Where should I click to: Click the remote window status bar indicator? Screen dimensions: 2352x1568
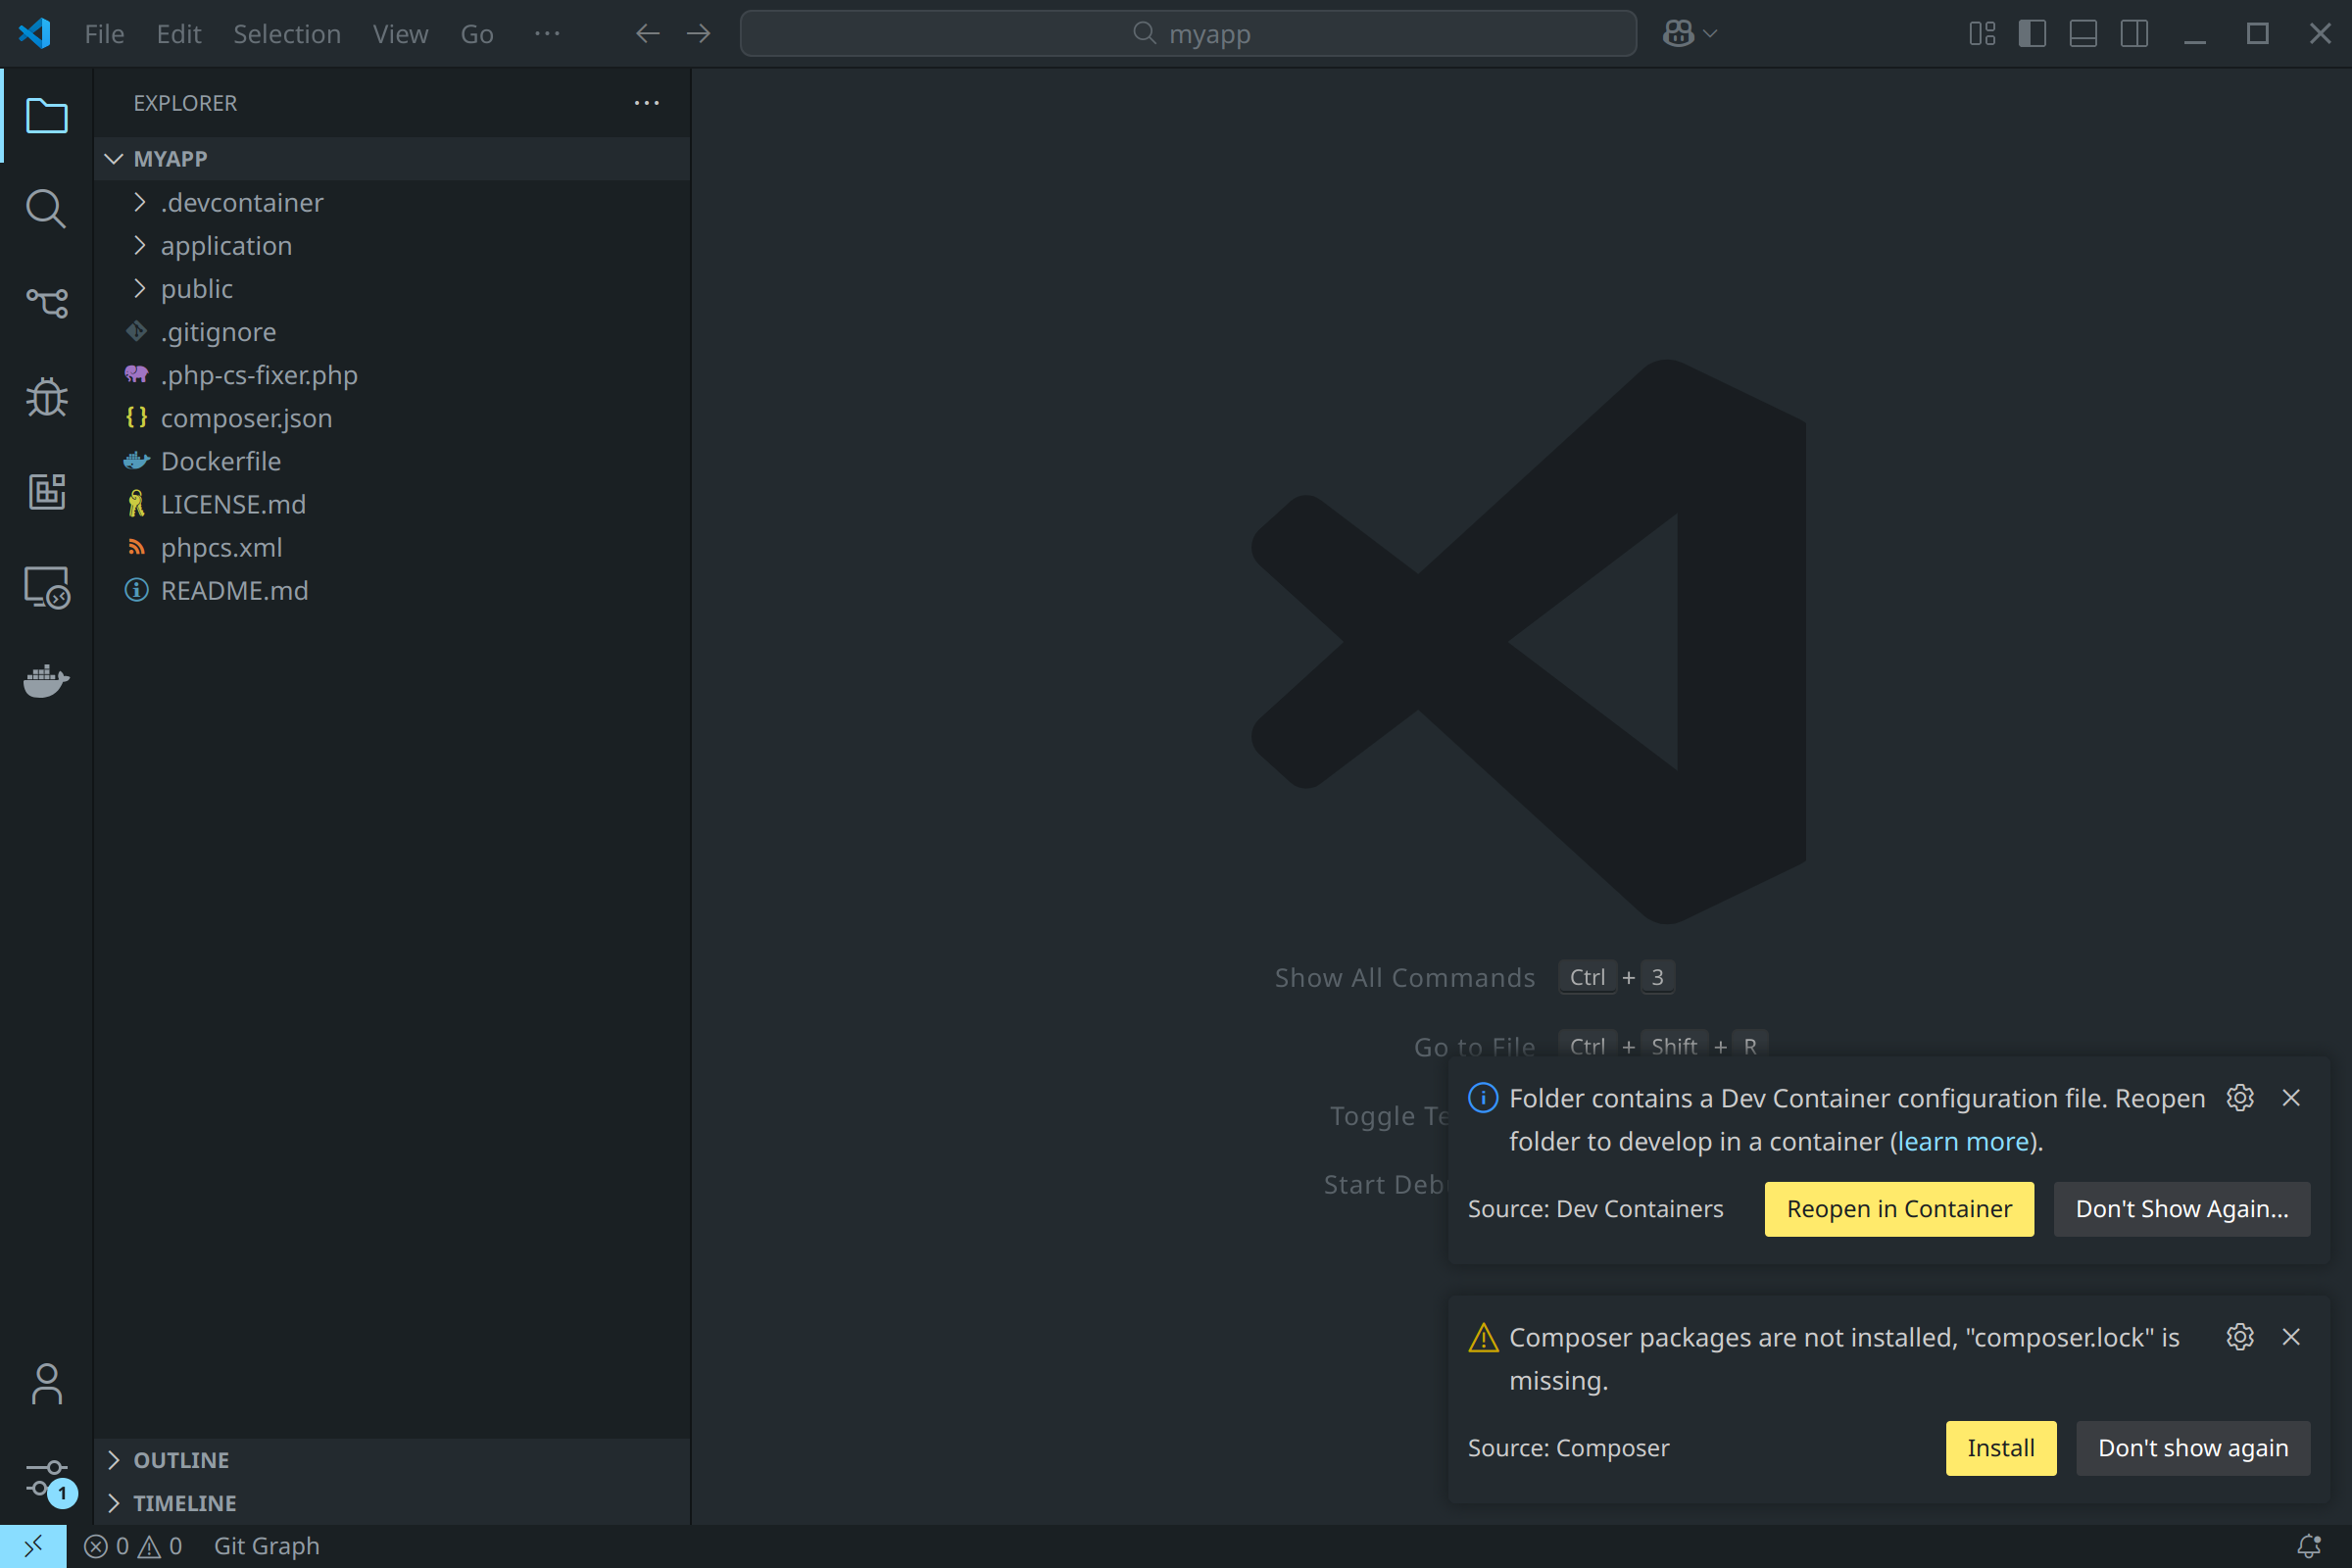[x=33, y=1546]
